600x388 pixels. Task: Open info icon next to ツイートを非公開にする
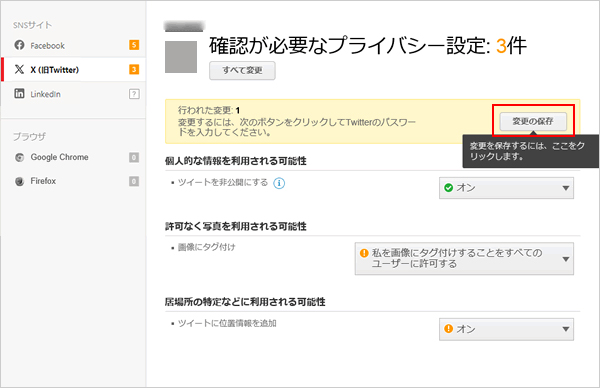pyautogui.click(x=279, y=183)
